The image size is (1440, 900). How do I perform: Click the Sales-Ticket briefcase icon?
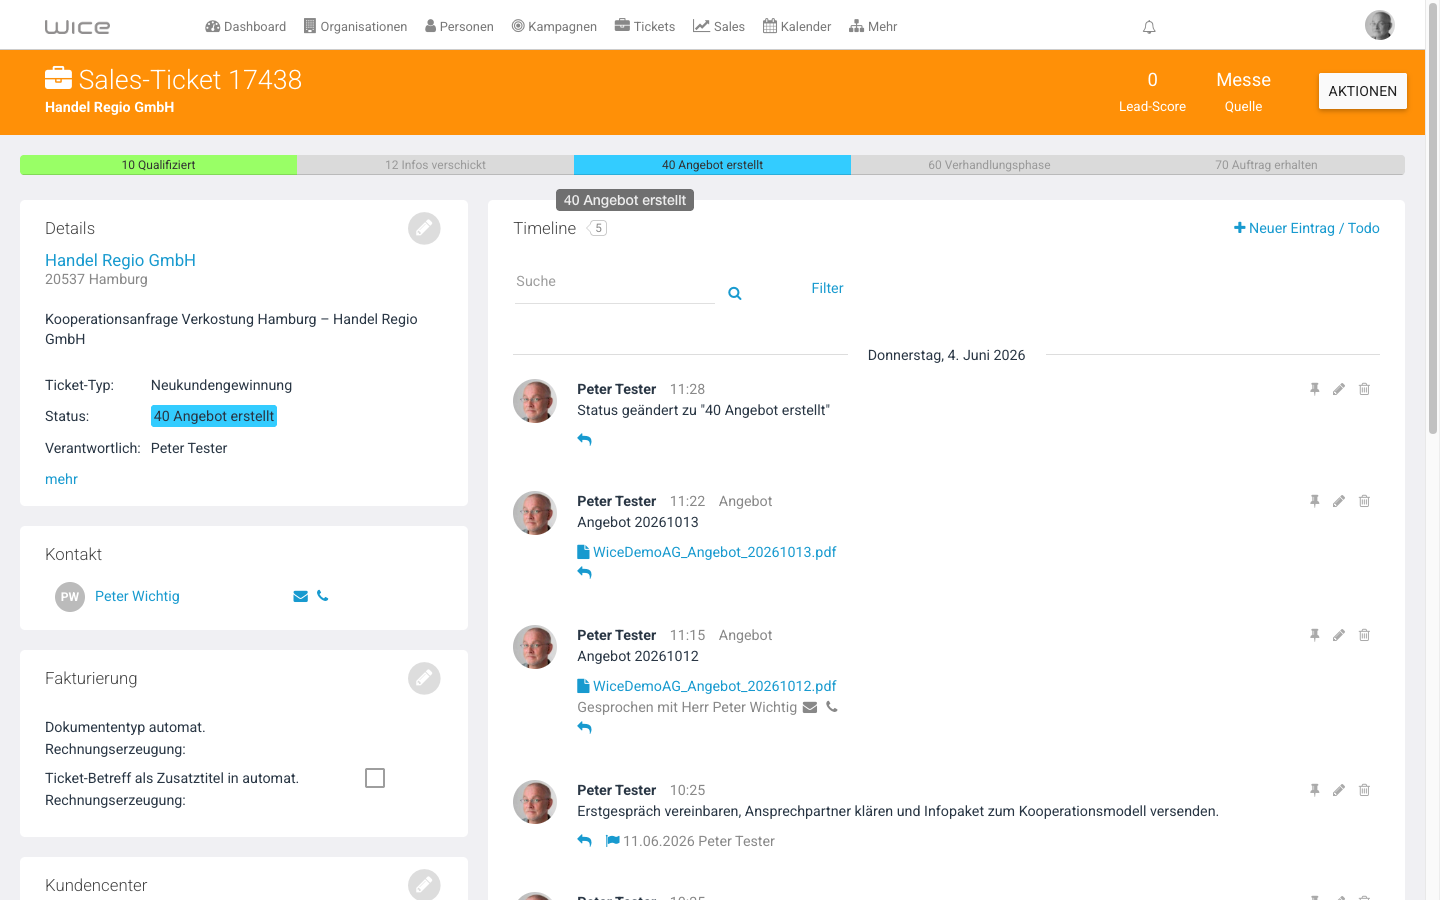pyautogui.click(x=58, y=78)
